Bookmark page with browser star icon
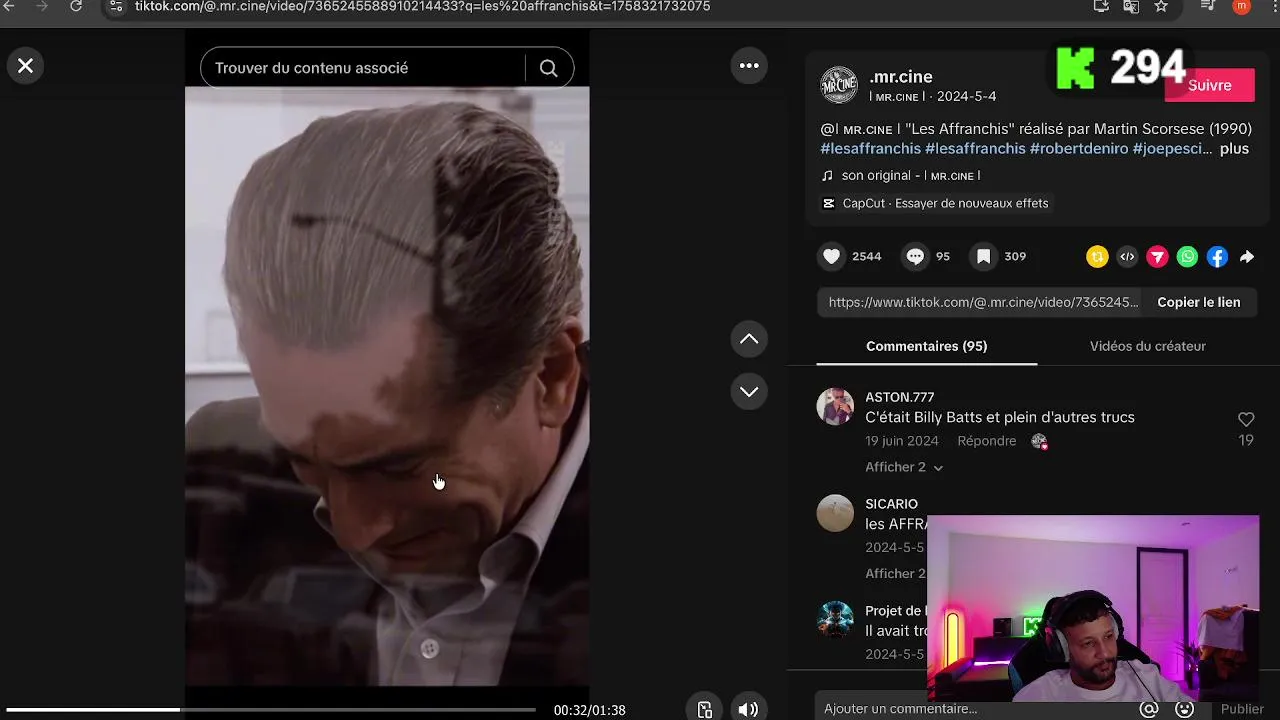This screenshot has width=1280, height=720. 1161,6
